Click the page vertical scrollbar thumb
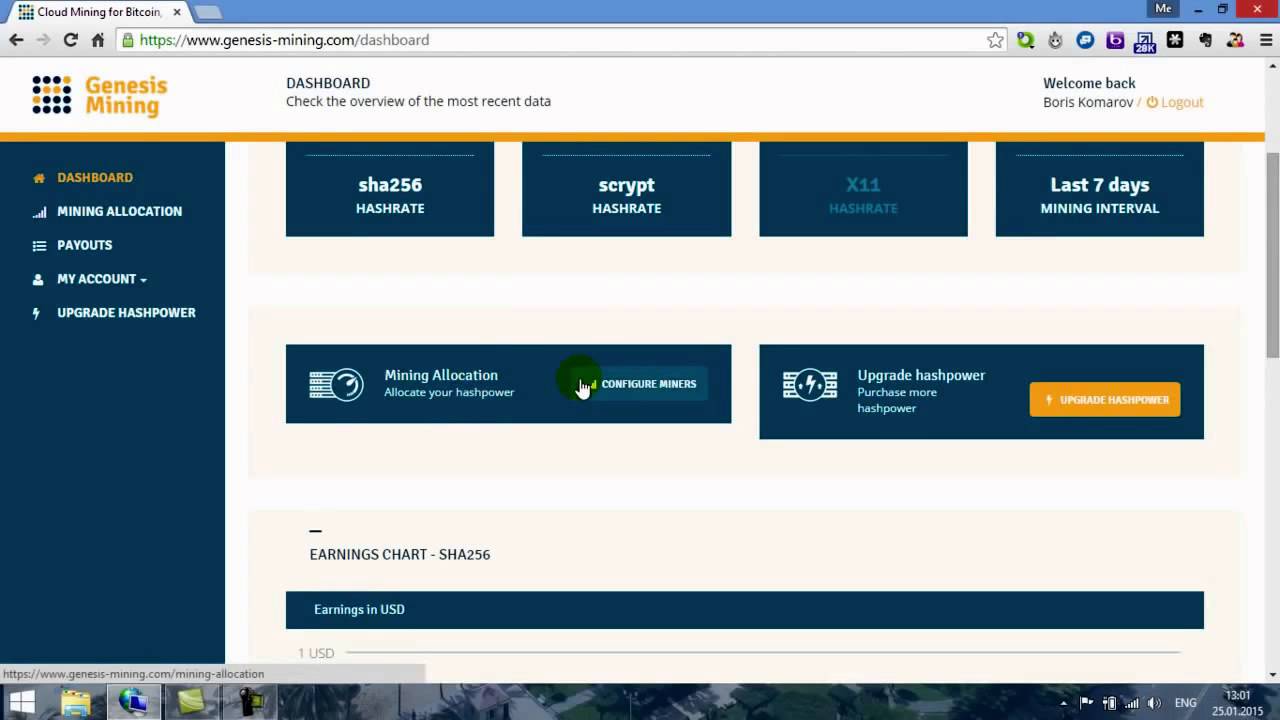Image resolution: width=1280 pixels, height=720 pixels. pyautogui.click(x=1272, y=255)
